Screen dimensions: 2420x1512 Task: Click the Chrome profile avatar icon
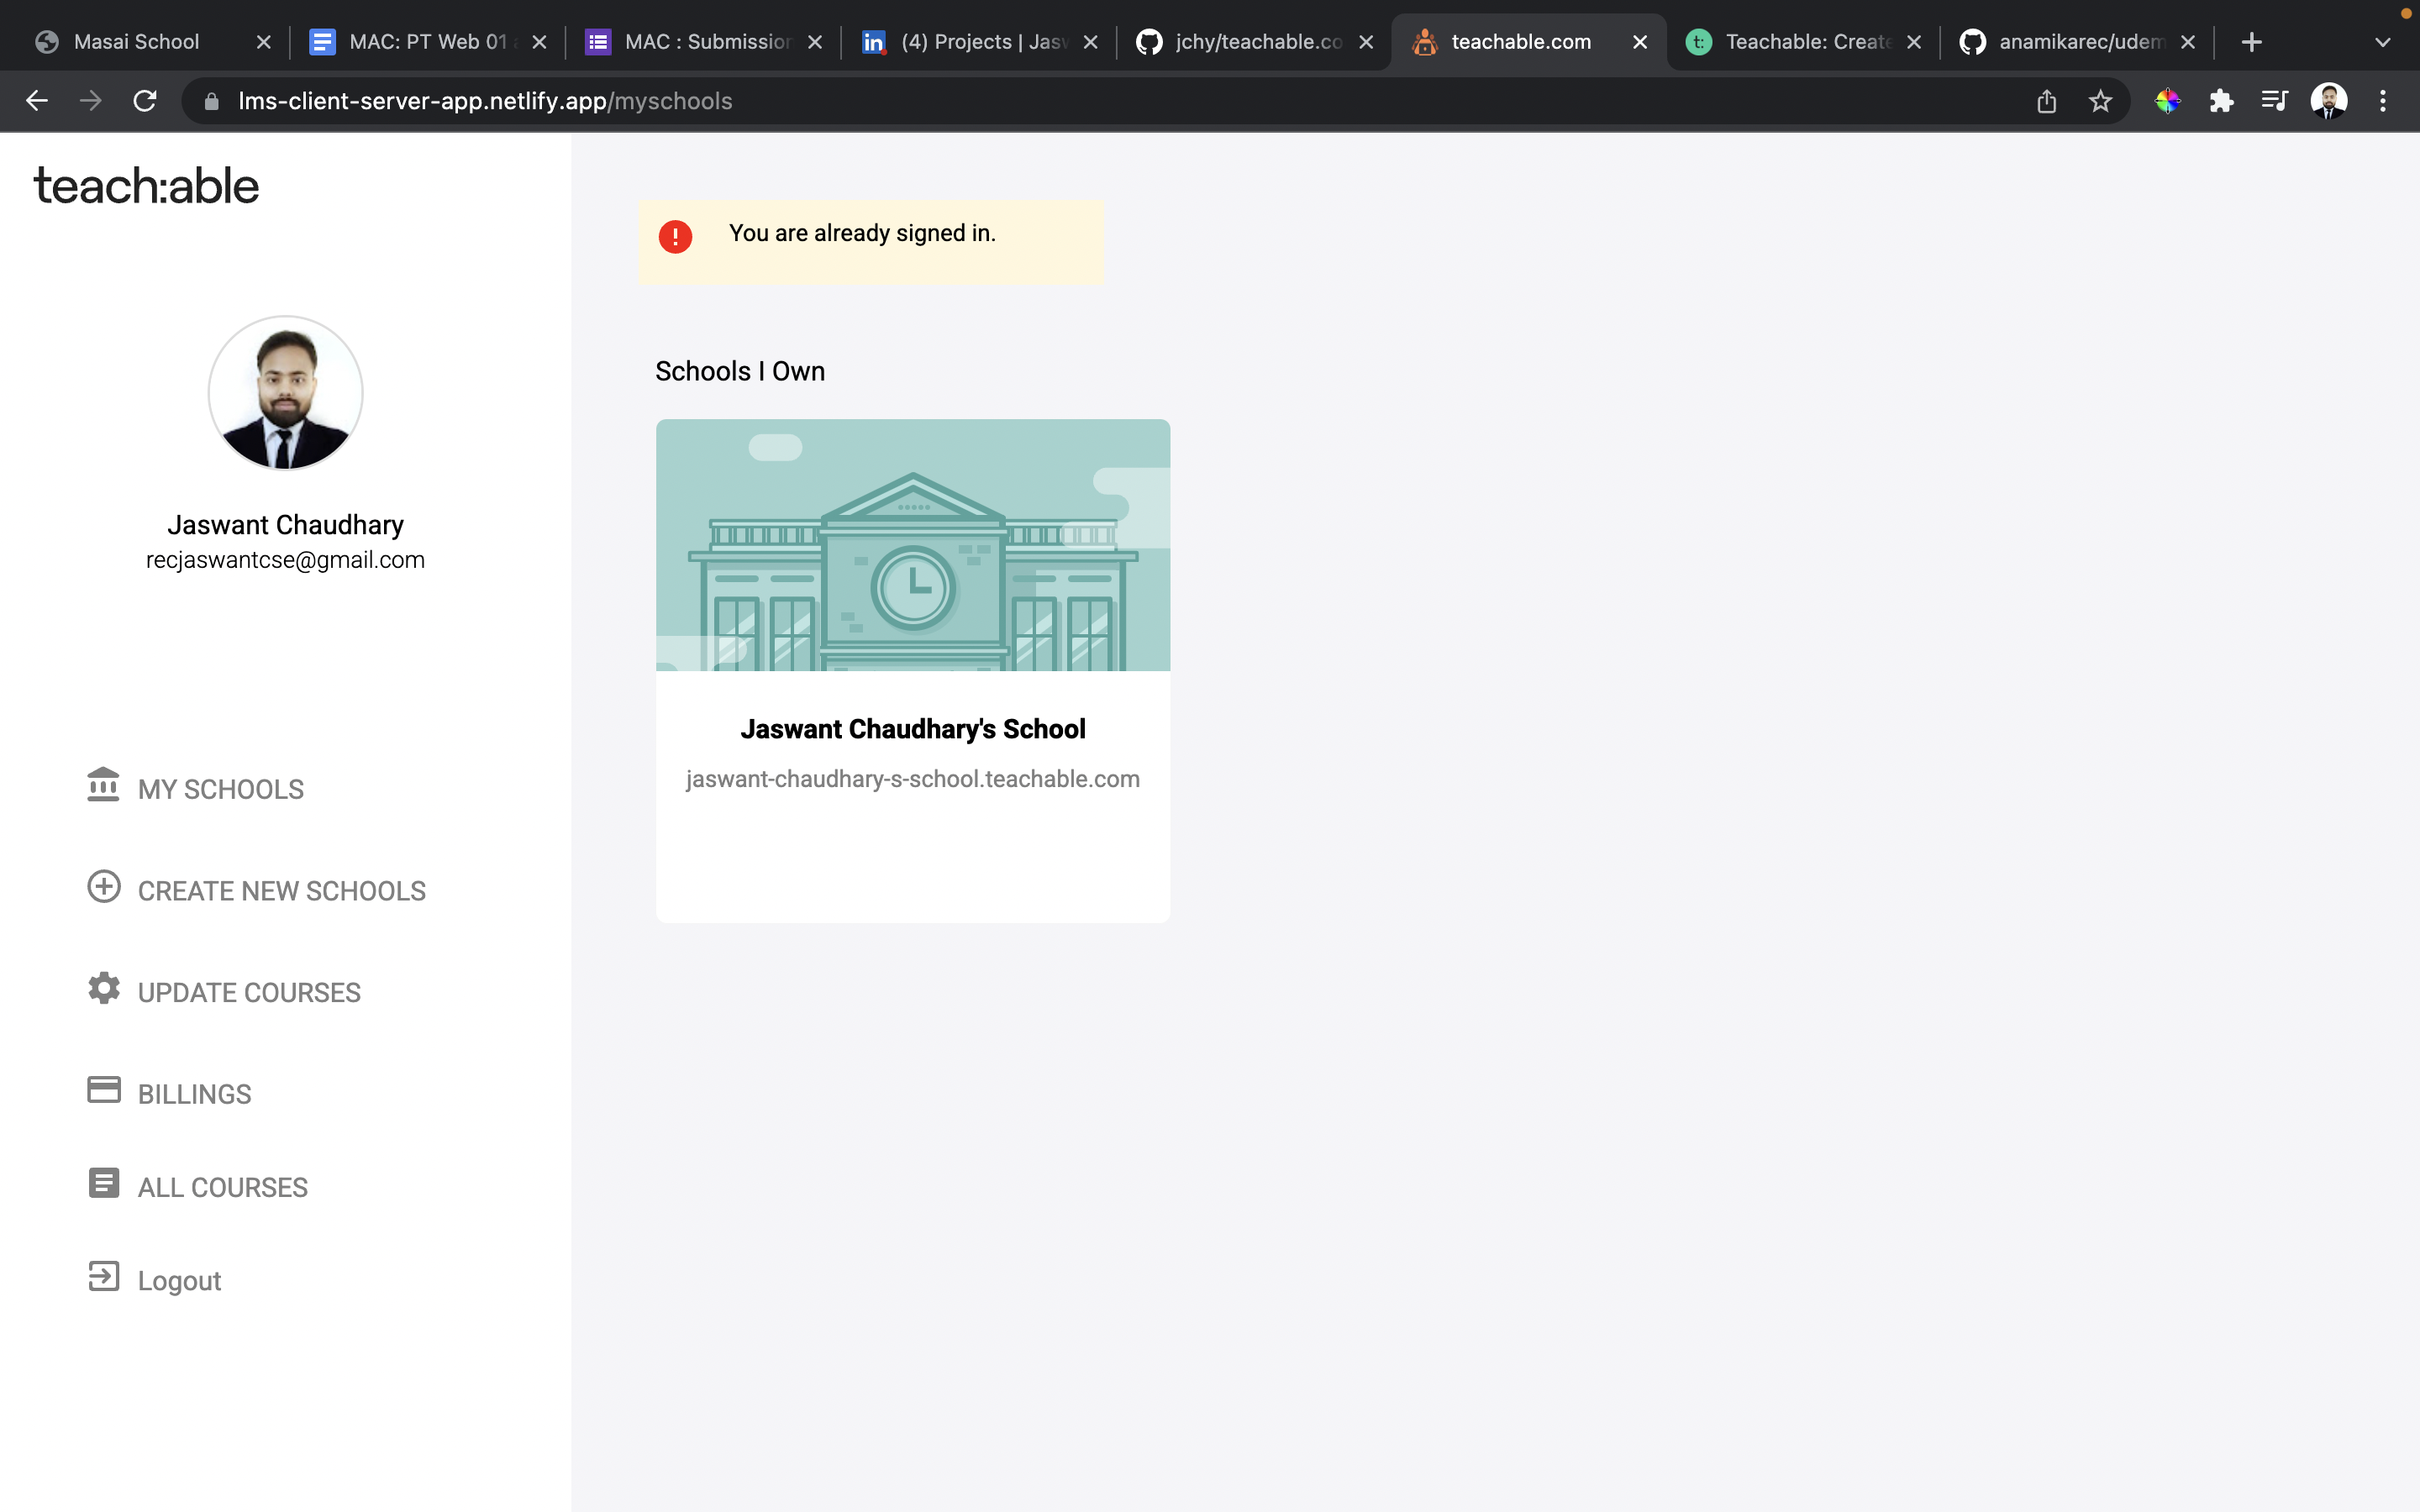[2331, 101]
